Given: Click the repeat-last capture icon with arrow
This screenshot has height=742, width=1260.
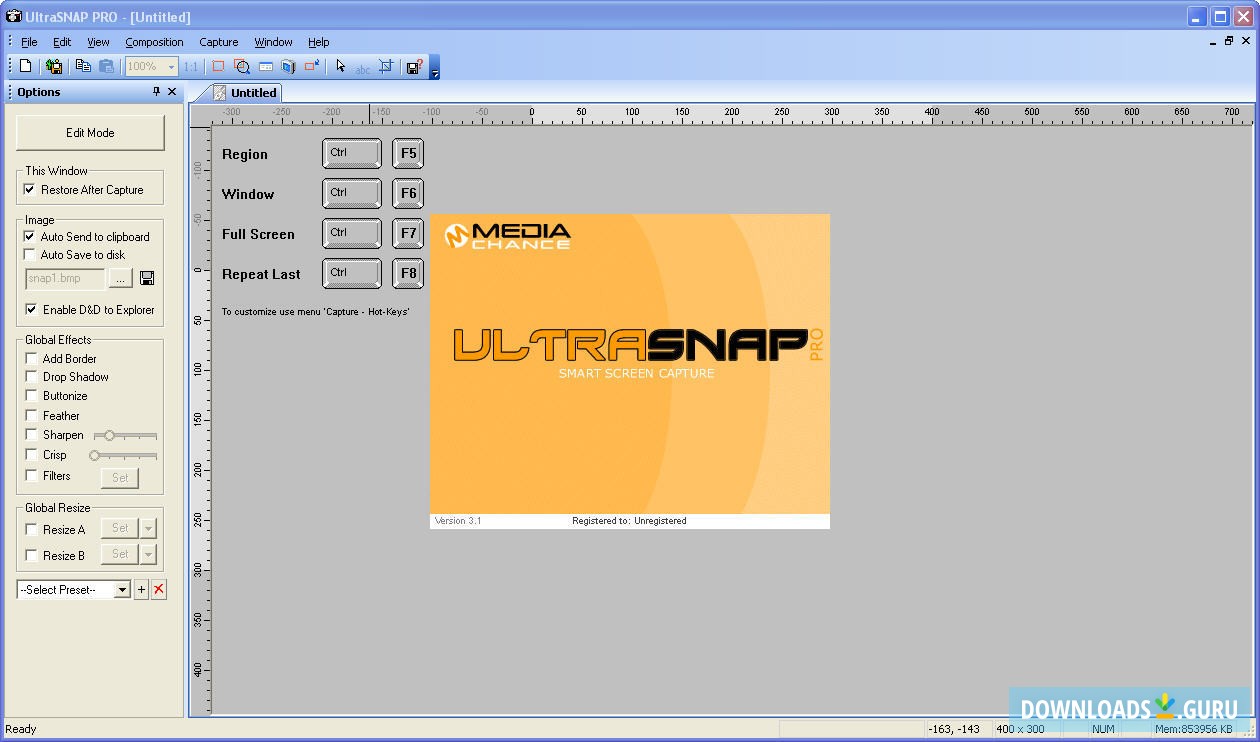Looking at the screenshot, I should pos(309,66).
